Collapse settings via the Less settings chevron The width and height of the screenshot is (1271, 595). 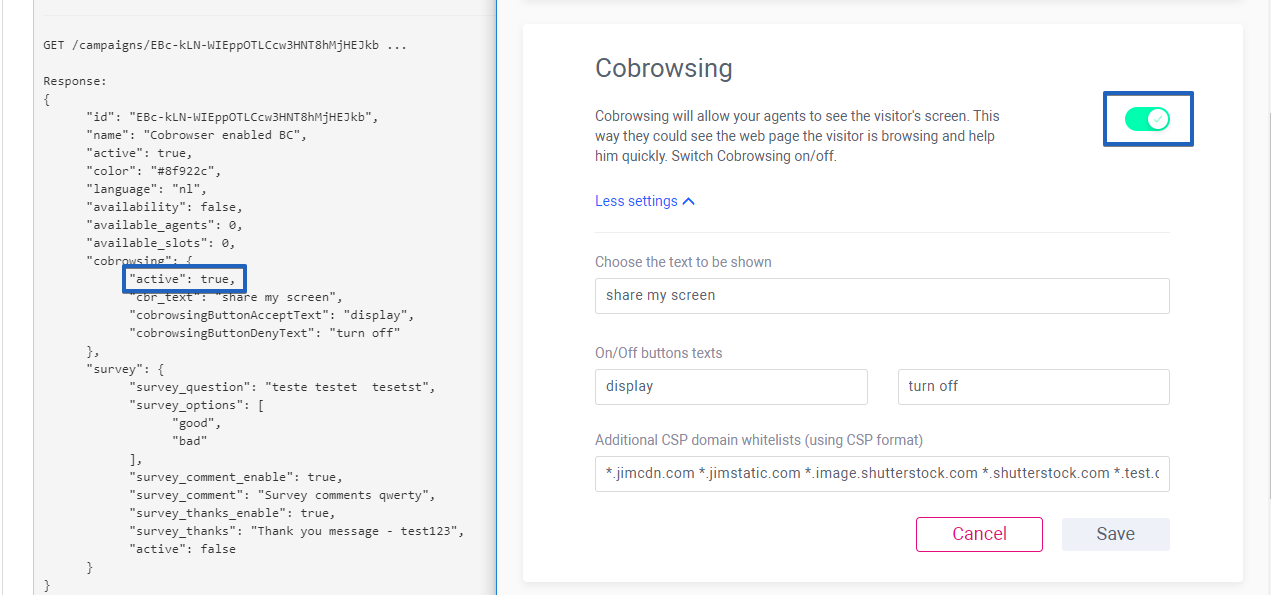[688, 200]
